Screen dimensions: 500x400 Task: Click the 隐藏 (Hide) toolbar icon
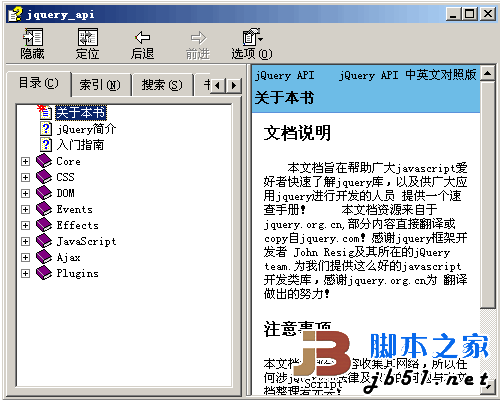click(33, 37)
